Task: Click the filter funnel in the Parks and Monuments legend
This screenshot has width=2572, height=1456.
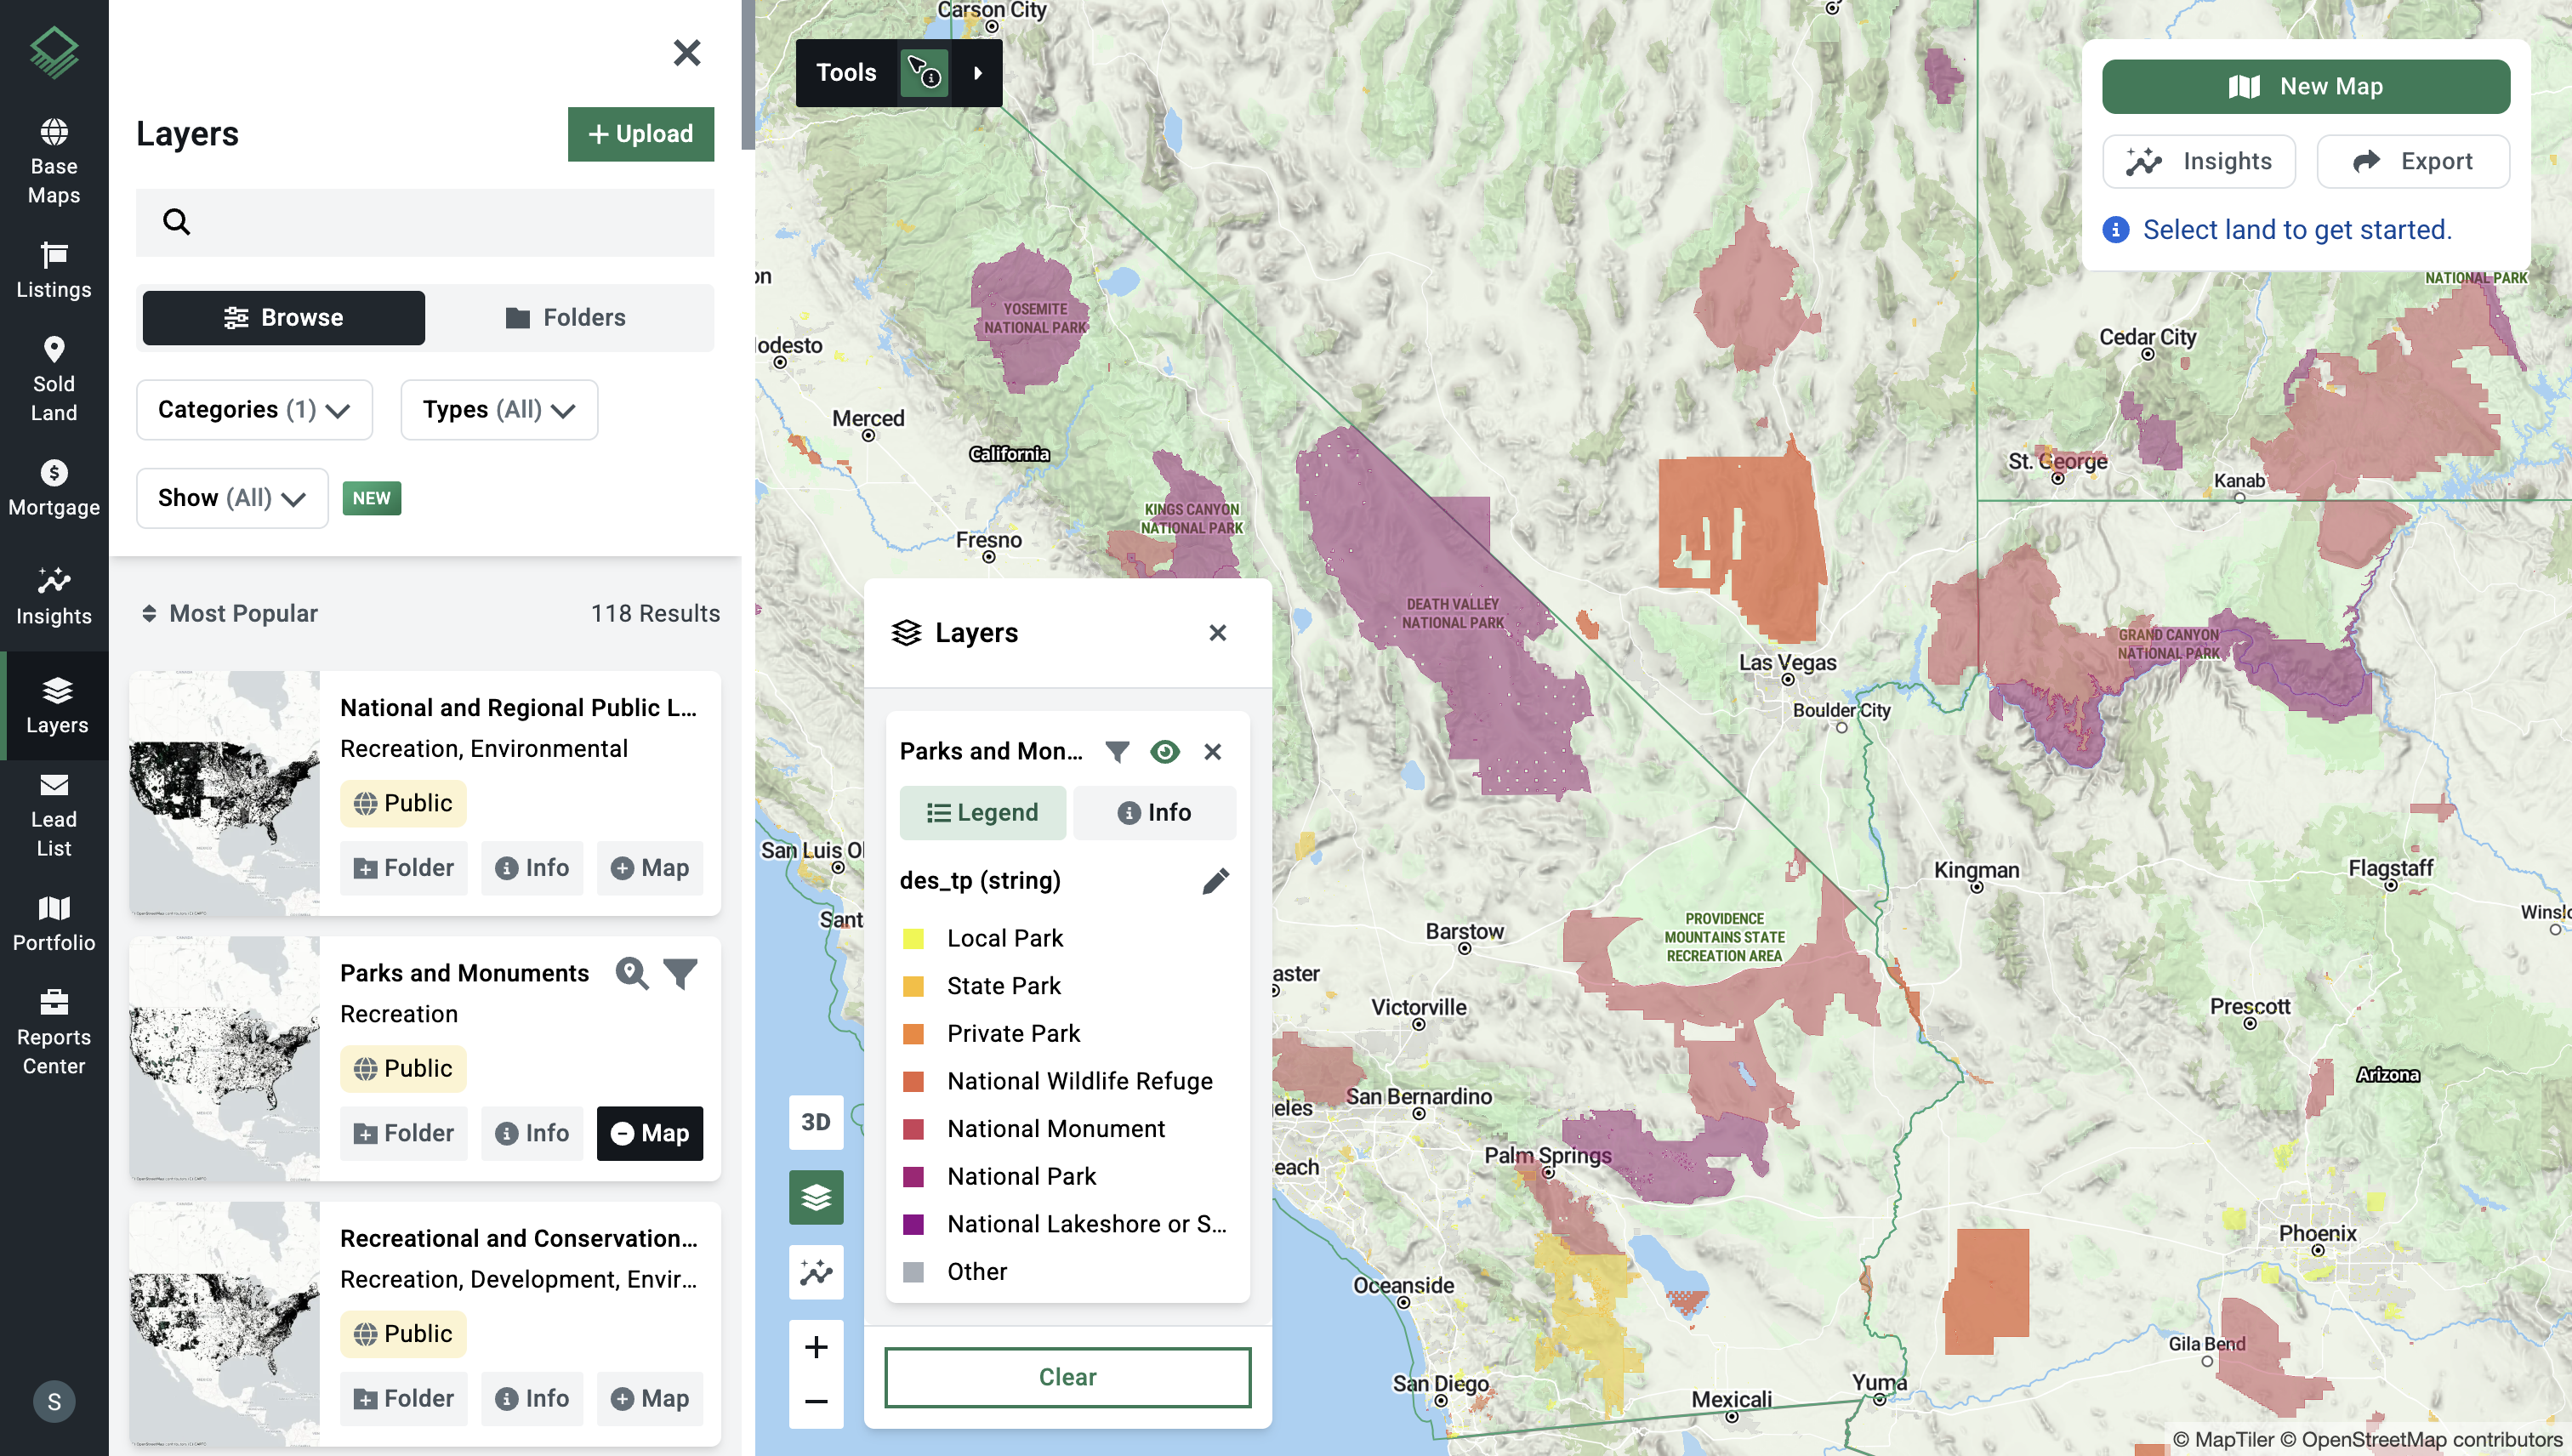Action: pos(1117,751)
